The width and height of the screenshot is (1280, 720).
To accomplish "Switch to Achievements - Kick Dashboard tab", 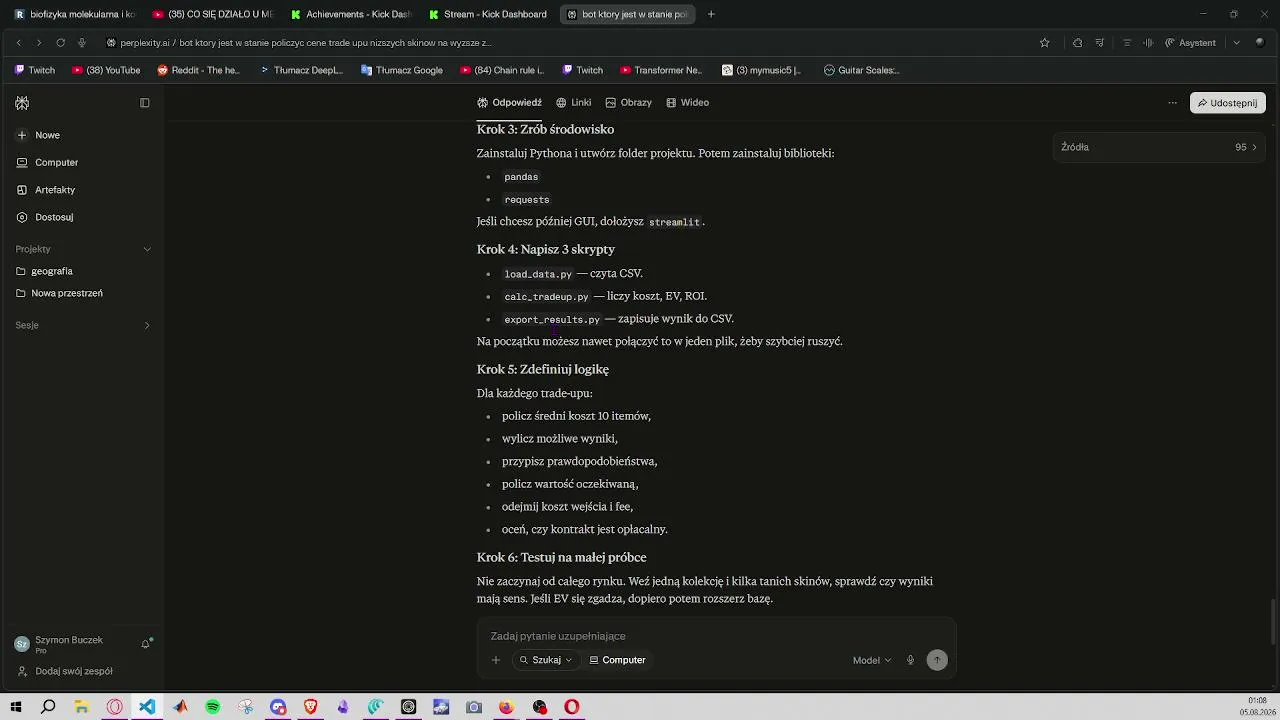I will [350, 14].
